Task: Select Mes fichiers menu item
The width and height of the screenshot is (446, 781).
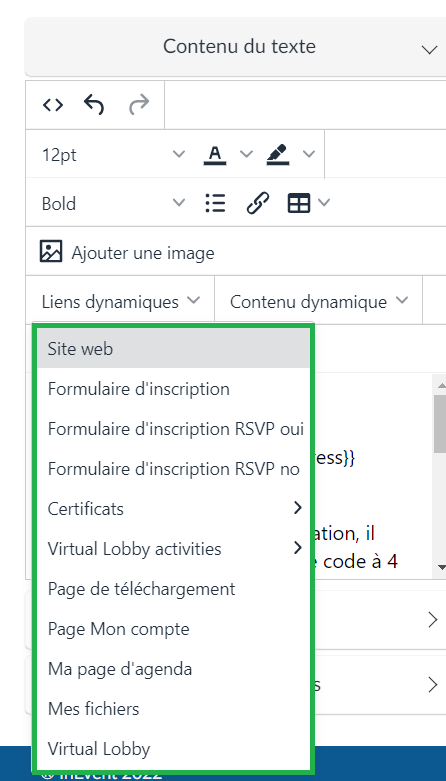Action: [173, 708]
